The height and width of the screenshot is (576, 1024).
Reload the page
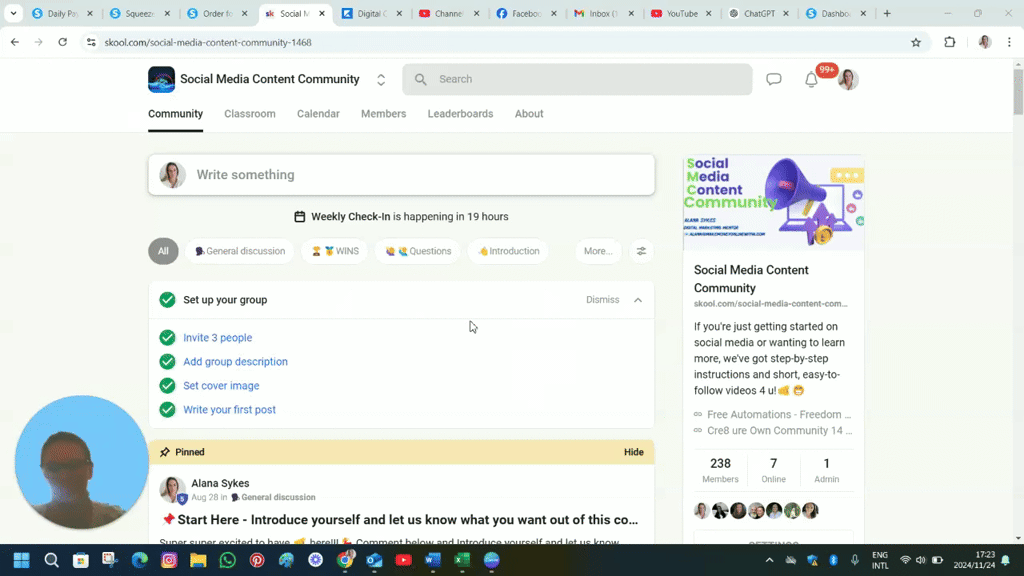click(x=63, y=42)
